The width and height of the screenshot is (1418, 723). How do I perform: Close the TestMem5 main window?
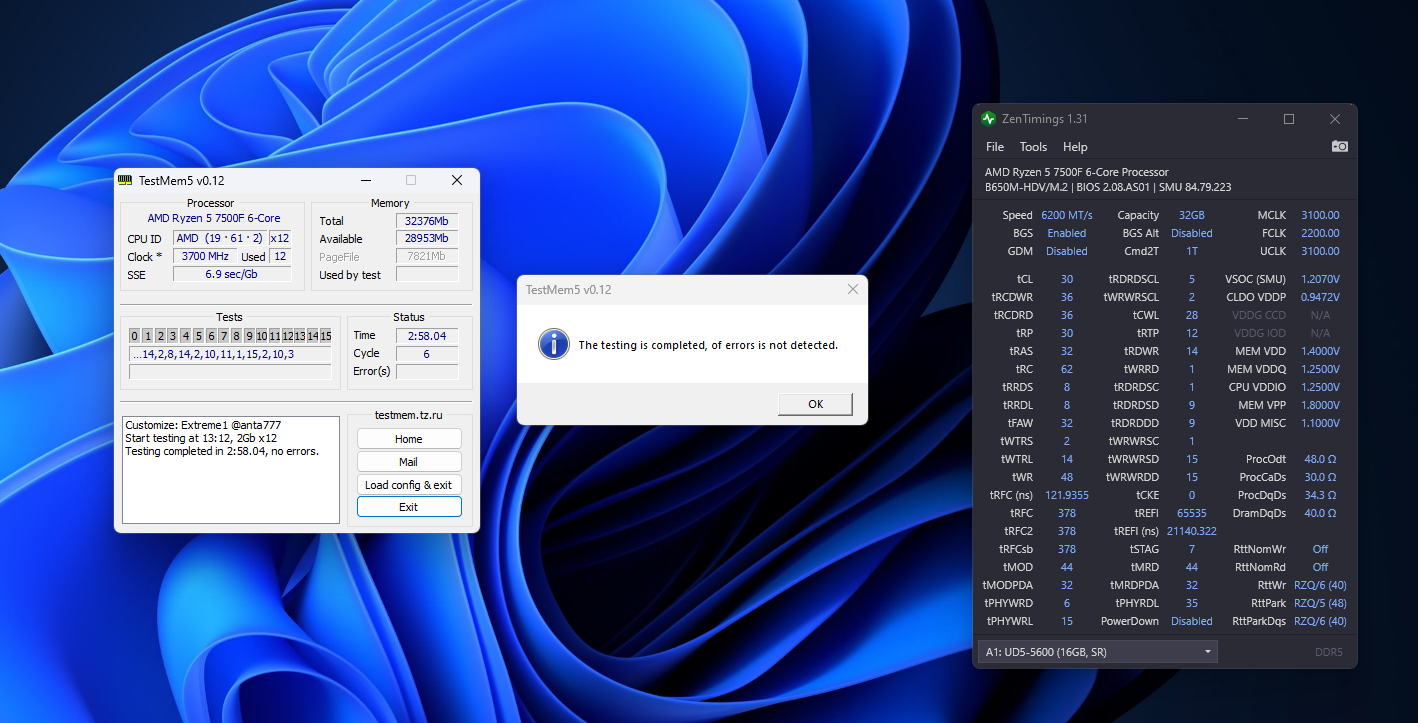457,180
